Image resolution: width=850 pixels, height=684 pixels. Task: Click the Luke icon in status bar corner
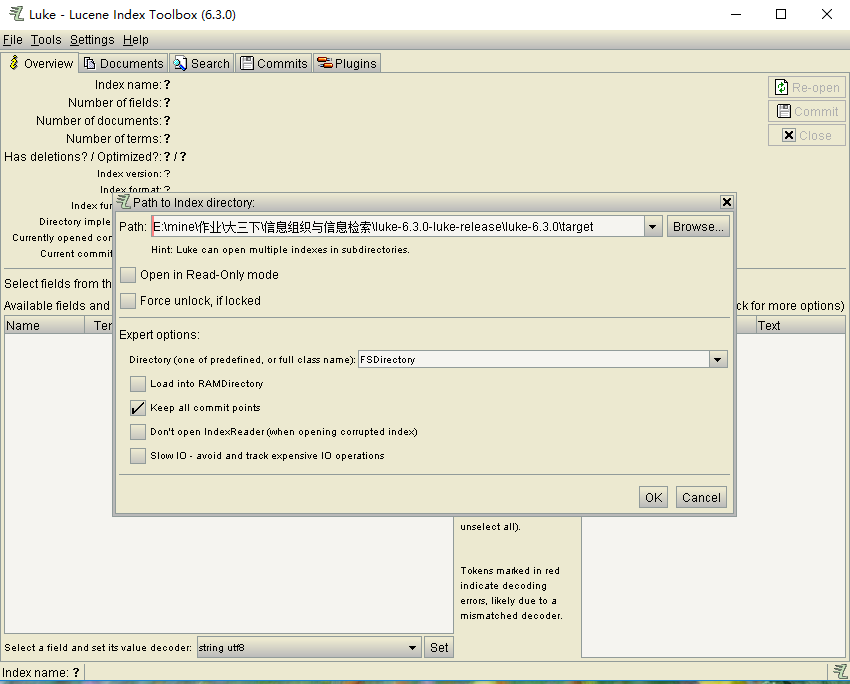click(840, 672)
